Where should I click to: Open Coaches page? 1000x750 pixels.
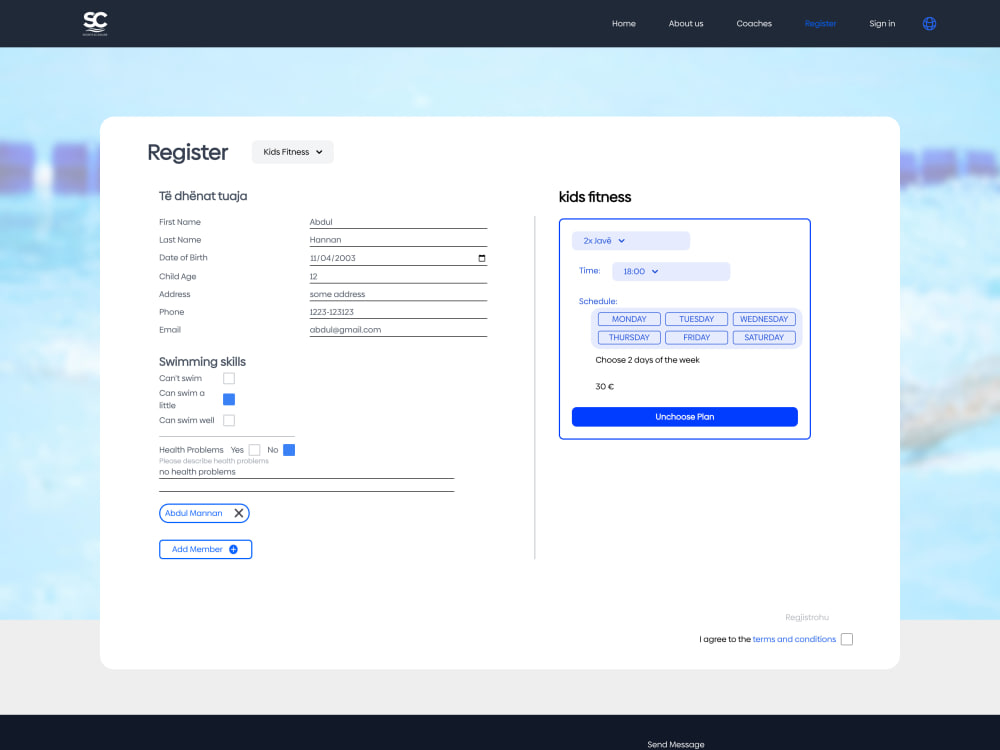tap(754, 24)
